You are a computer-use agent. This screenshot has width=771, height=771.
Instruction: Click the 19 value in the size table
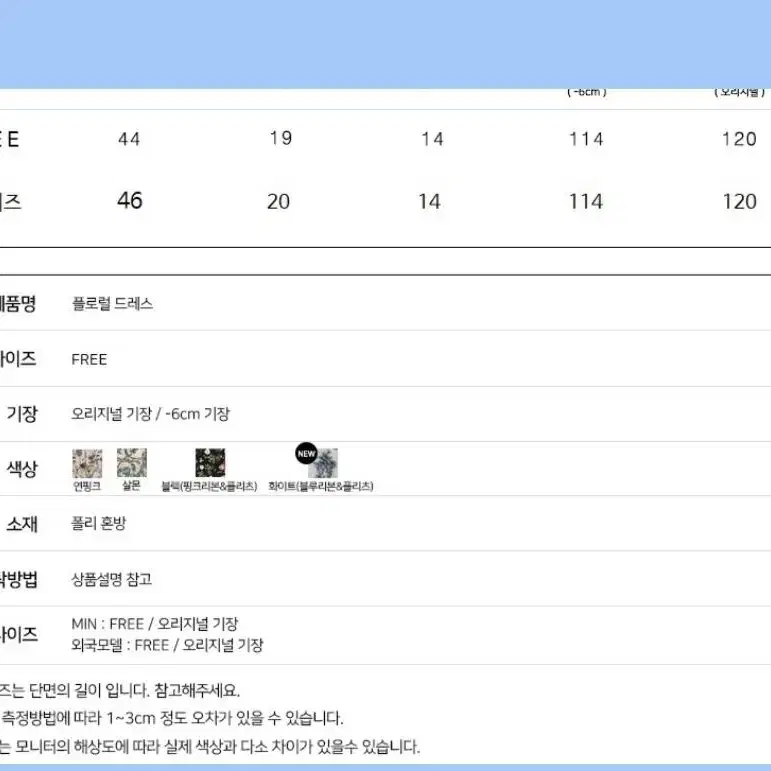tap(281, 138)
